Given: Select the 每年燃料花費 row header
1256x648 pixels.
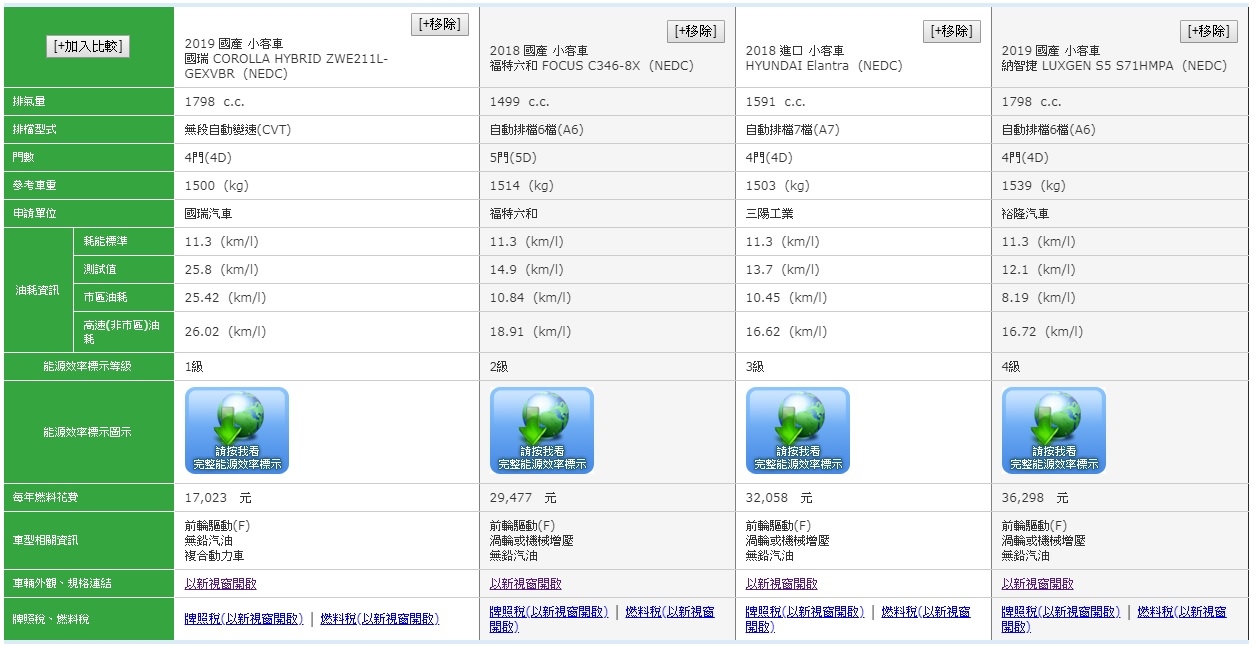Looking at the screenshot, I should [x=89, y=498].
